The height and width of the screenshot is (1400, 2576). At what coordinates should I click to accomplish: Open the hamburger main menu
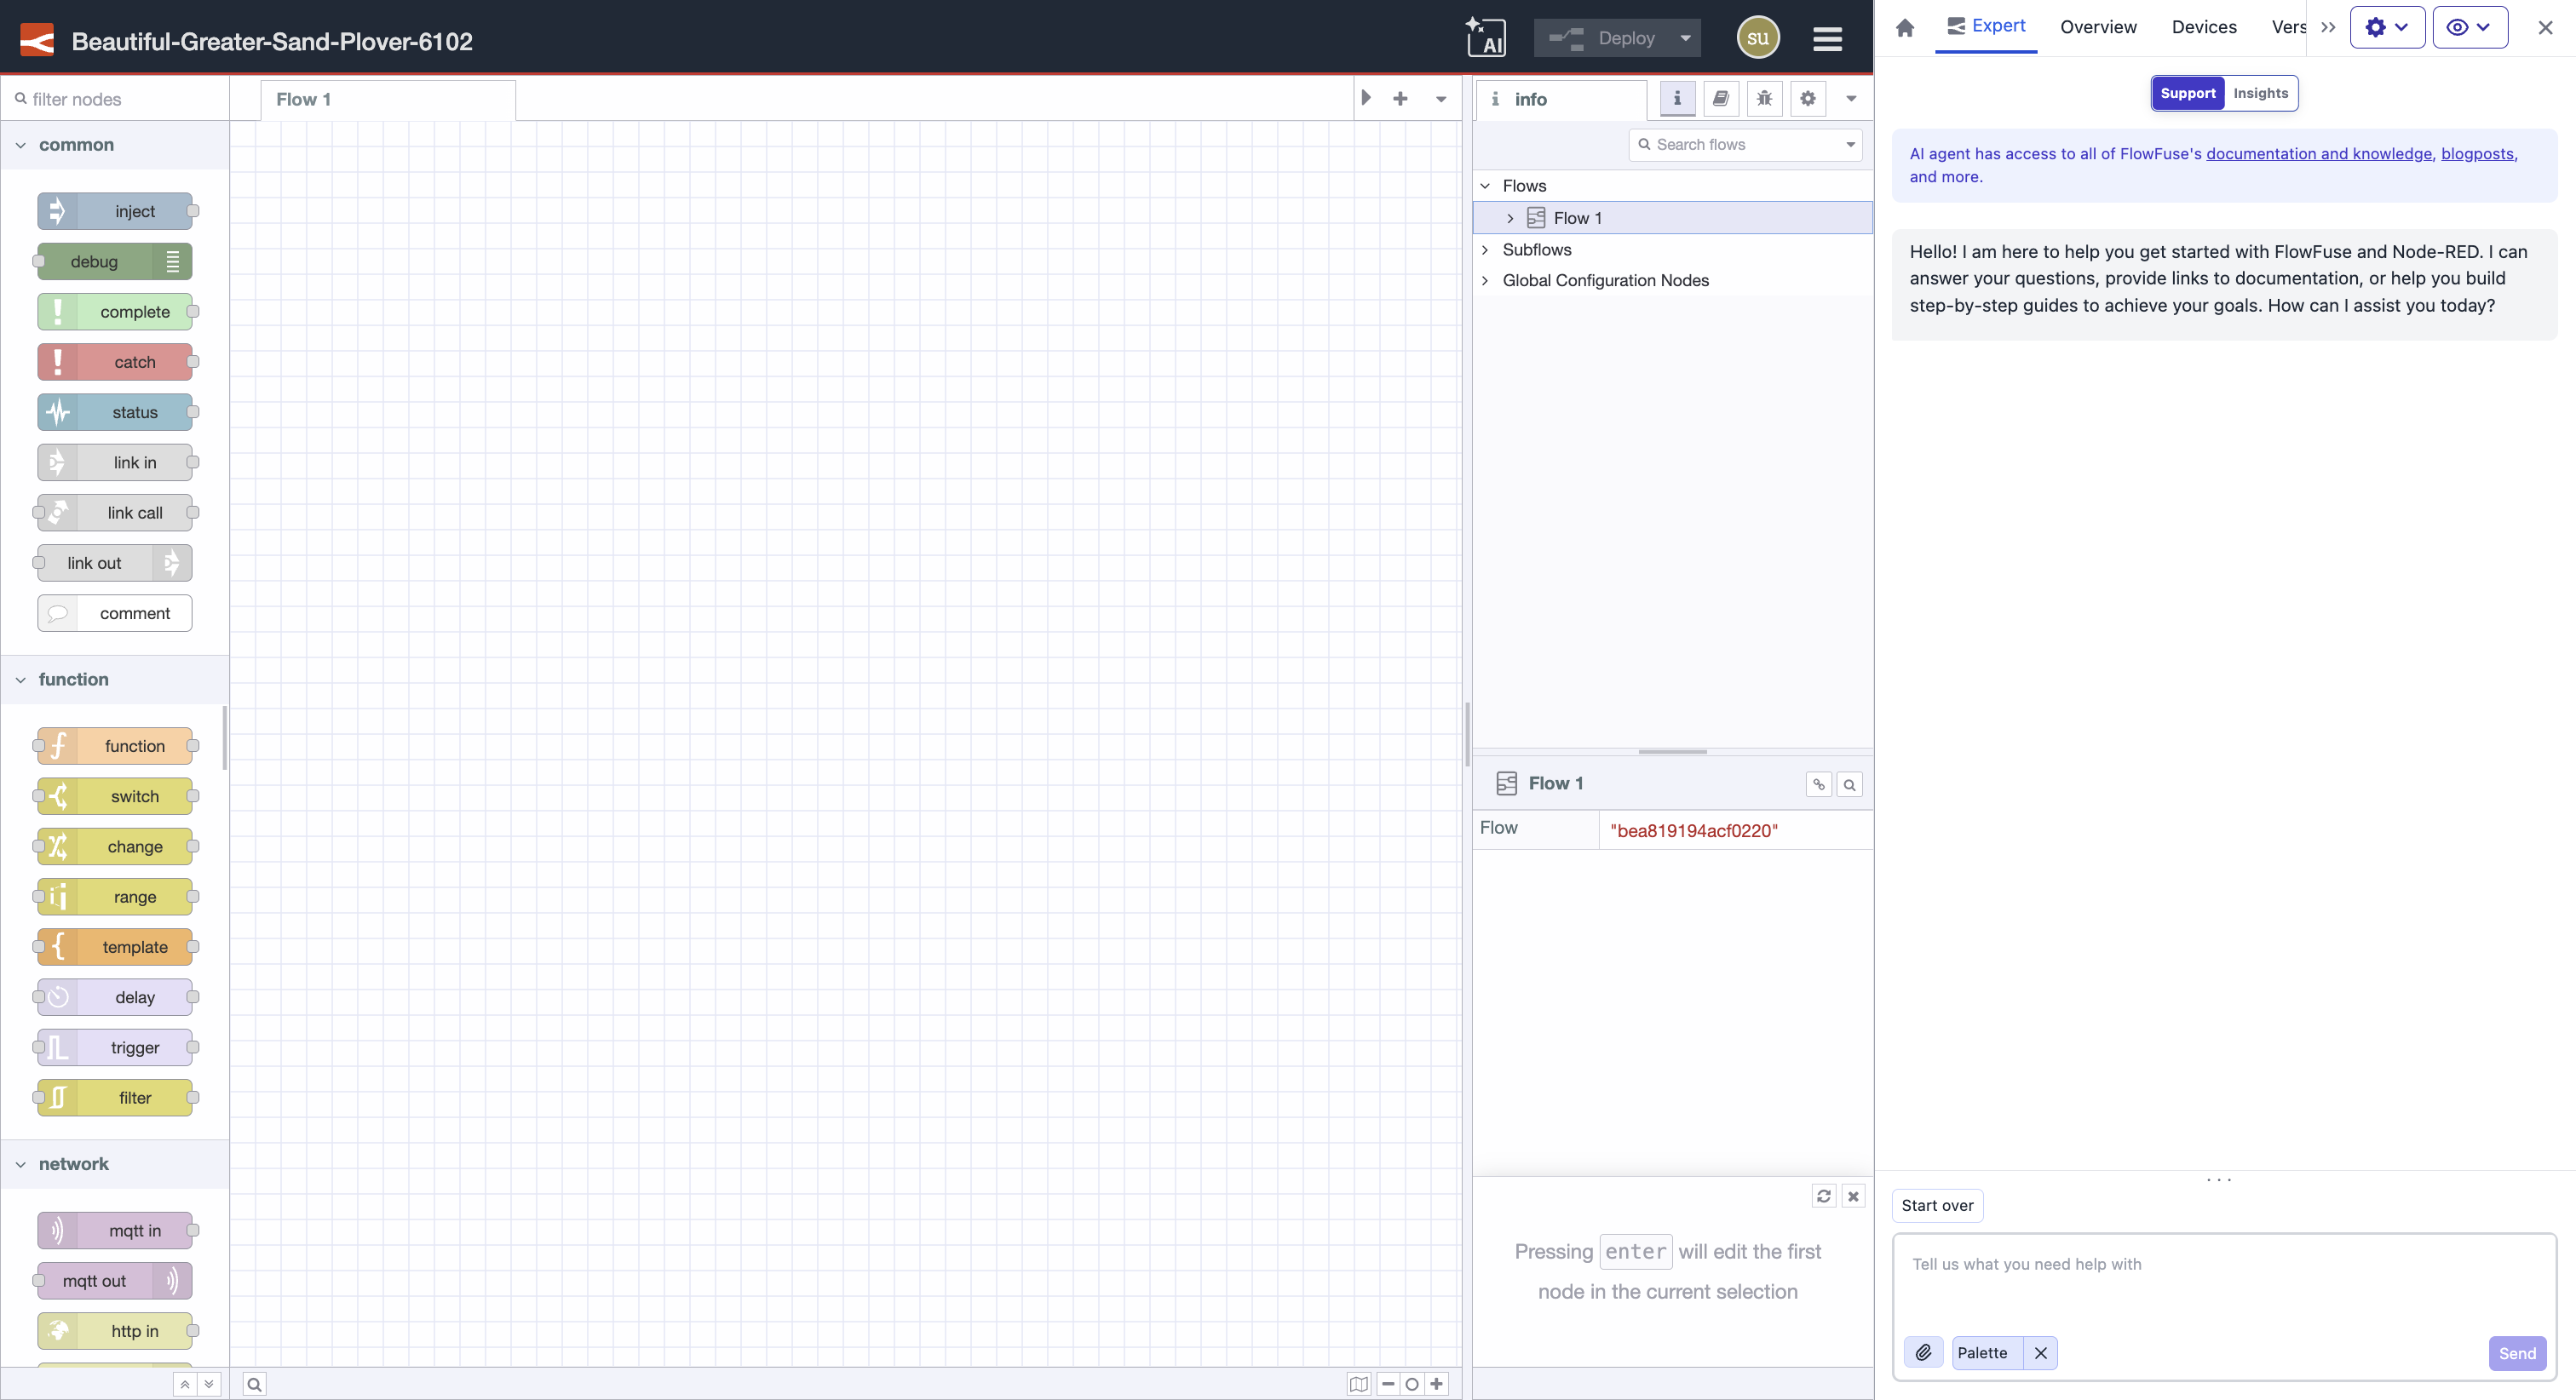click(x=1827, y=38)
